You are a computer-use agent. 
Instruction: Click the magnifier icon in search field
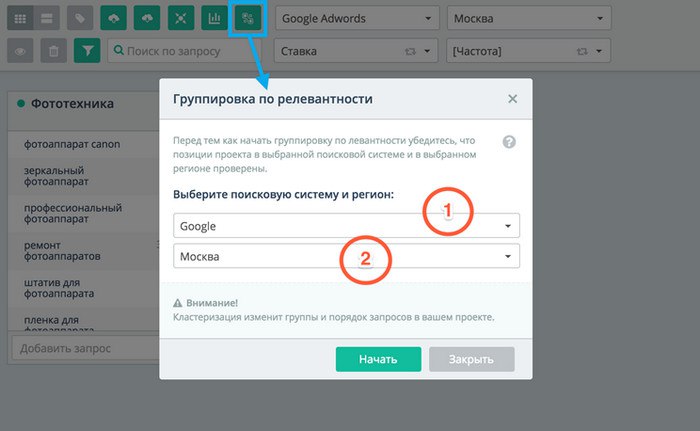(x=118, y=50)
